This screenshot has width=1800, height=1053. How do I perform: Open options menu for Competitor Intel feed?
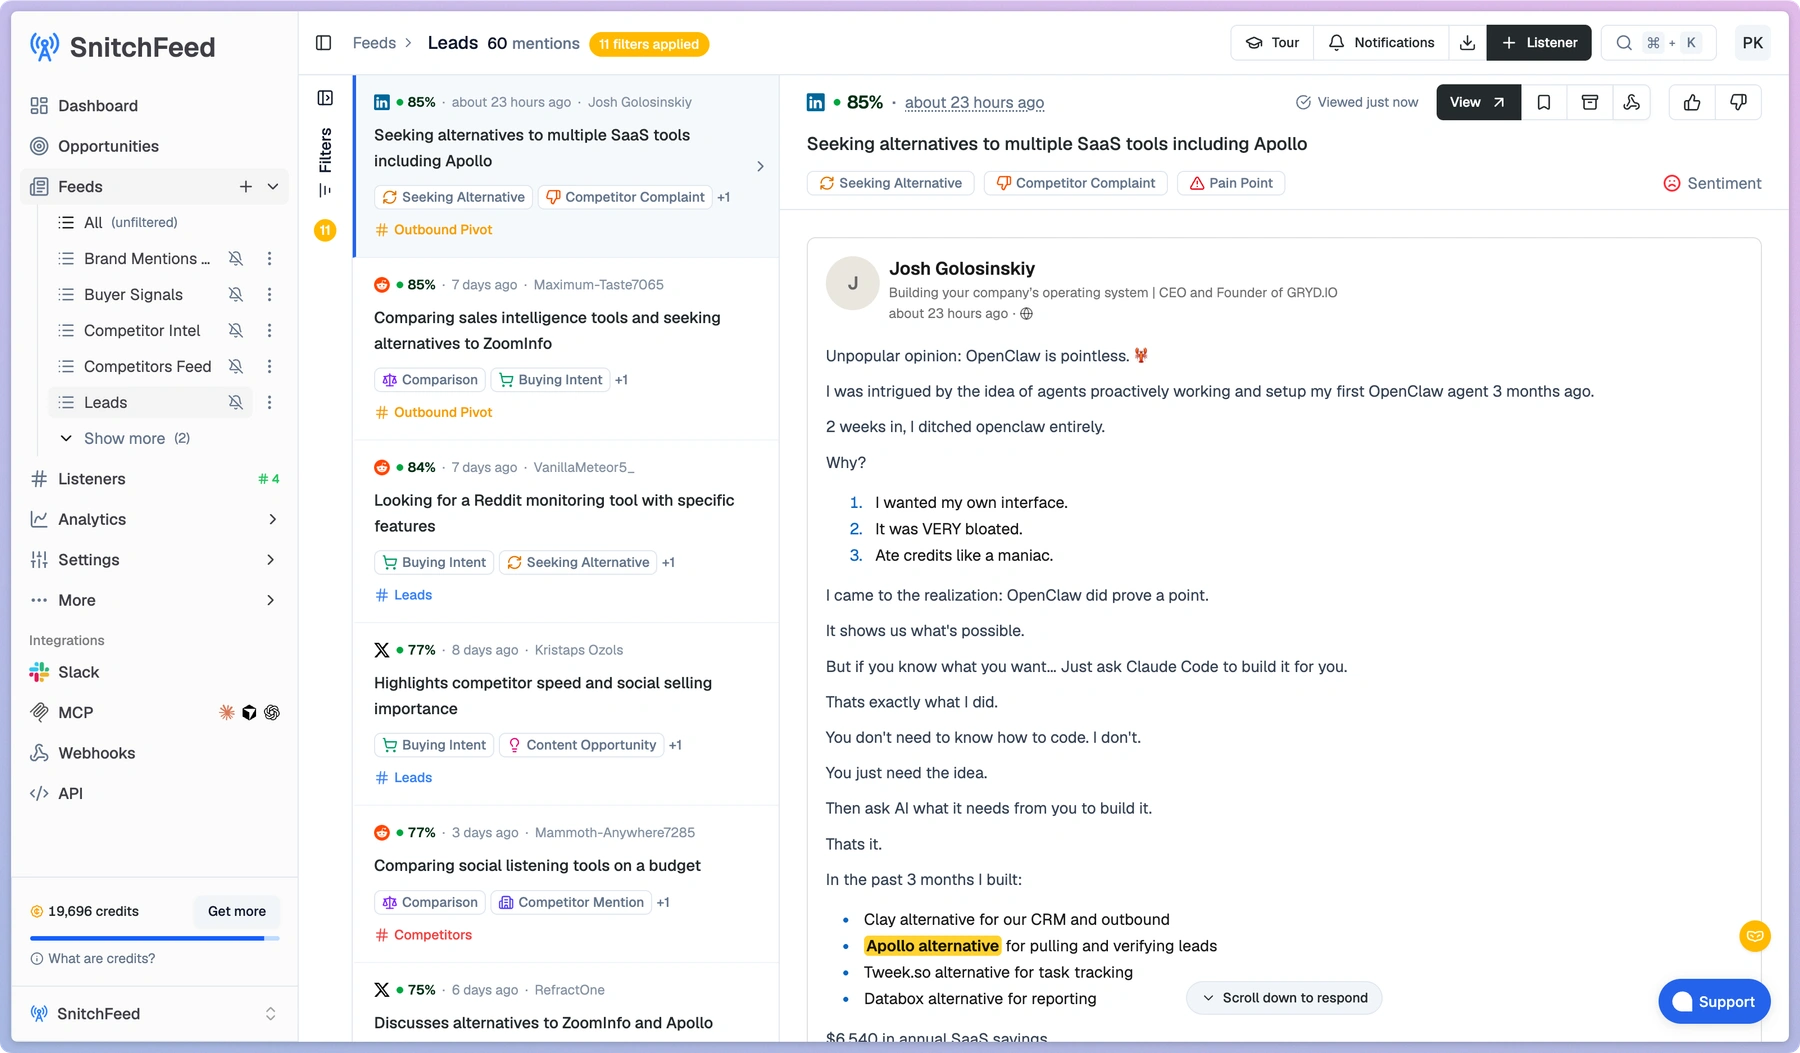[x=269, y=331]
